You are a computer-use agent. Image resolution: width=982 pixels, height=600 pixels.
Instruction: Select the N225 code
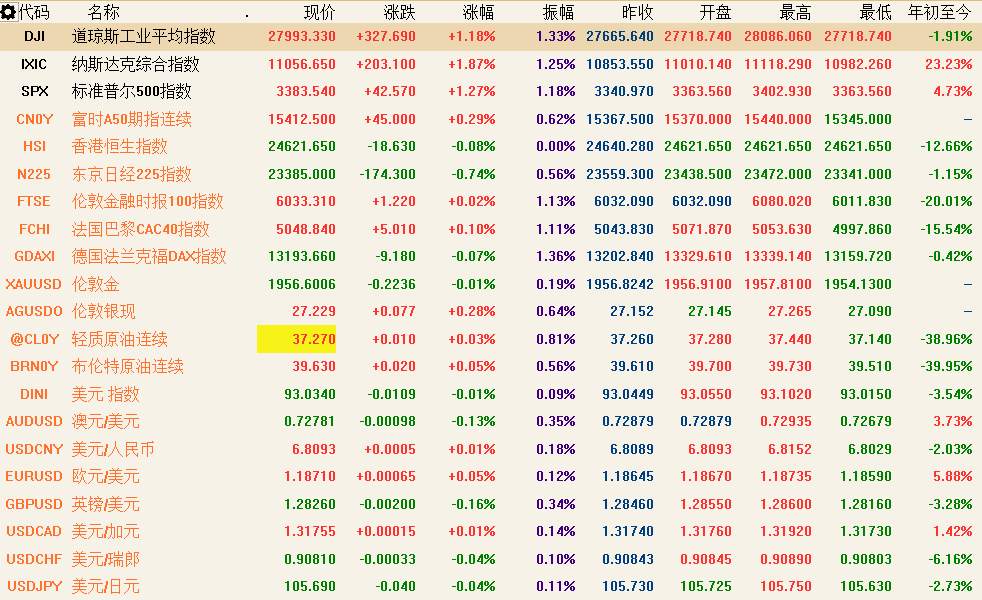(x=34, y=173)
